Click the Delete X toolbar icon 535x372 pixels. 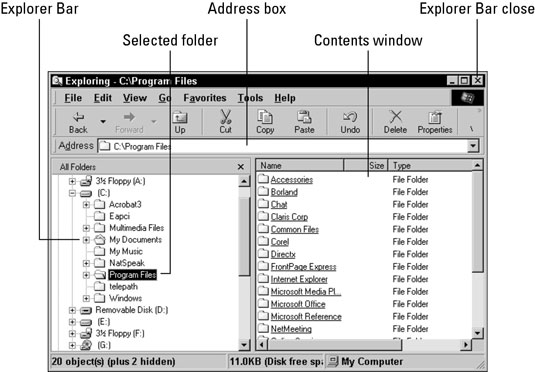[395, 117]
